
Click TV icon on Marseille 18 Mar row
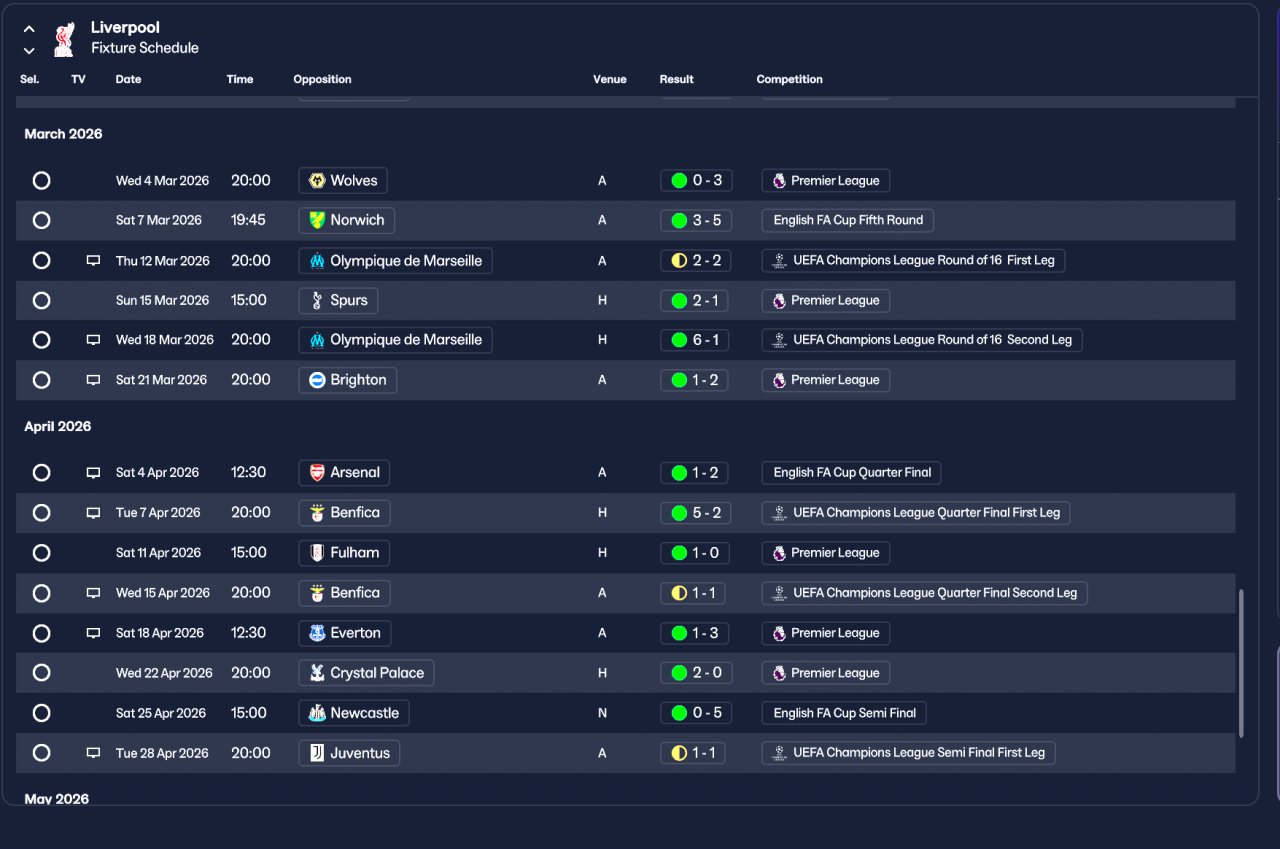point(93,340)
